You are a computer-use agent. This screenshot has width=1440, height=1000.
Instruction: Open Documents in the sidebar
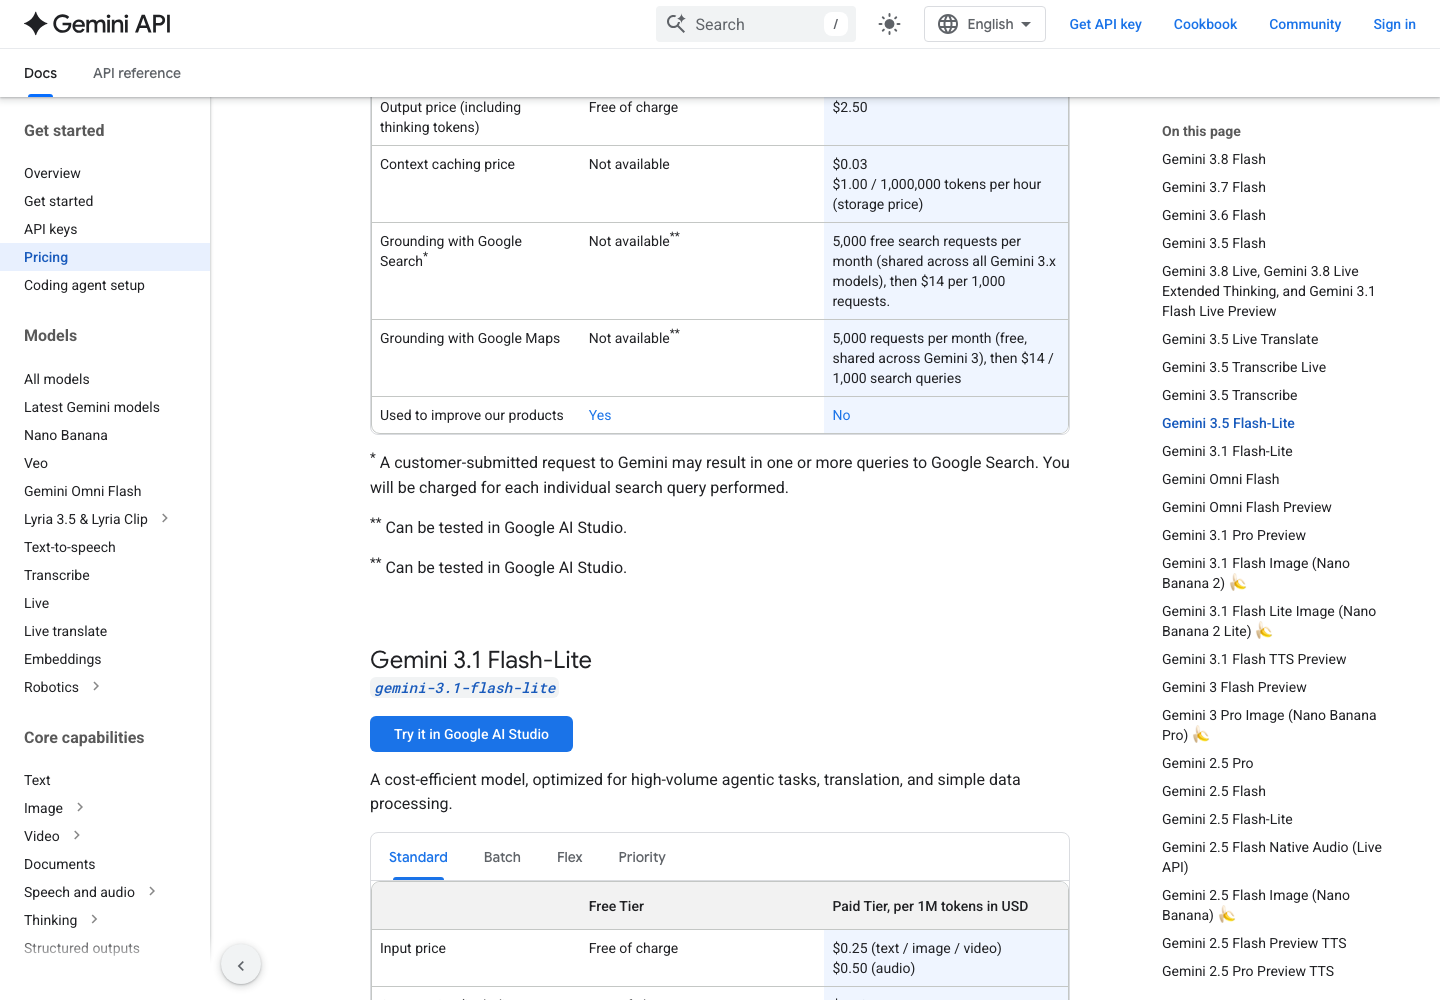(60, 864)
